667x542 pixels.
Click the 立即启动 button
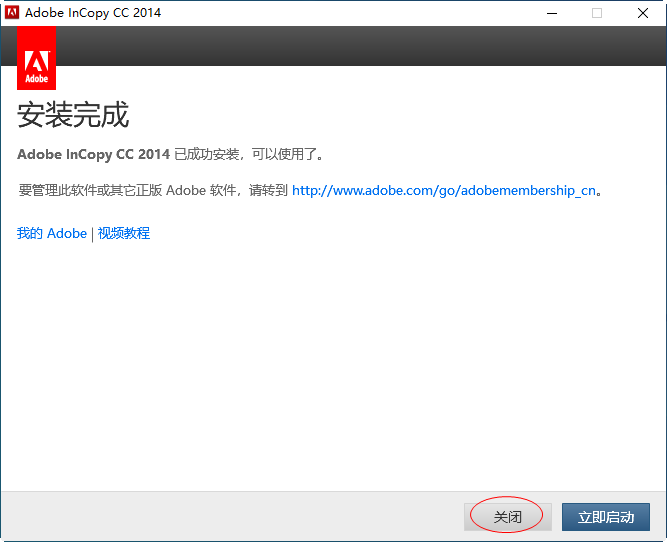coord(606,517)
